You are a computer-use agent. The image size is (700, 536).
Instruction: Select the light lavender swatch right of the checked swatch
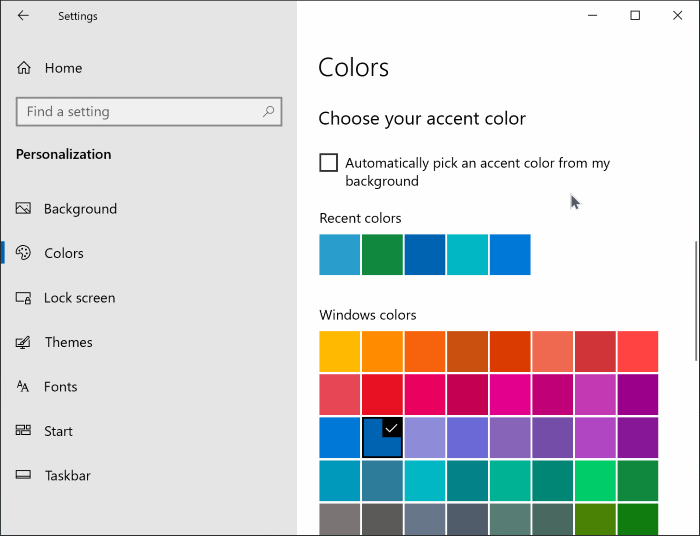[425, 437]
